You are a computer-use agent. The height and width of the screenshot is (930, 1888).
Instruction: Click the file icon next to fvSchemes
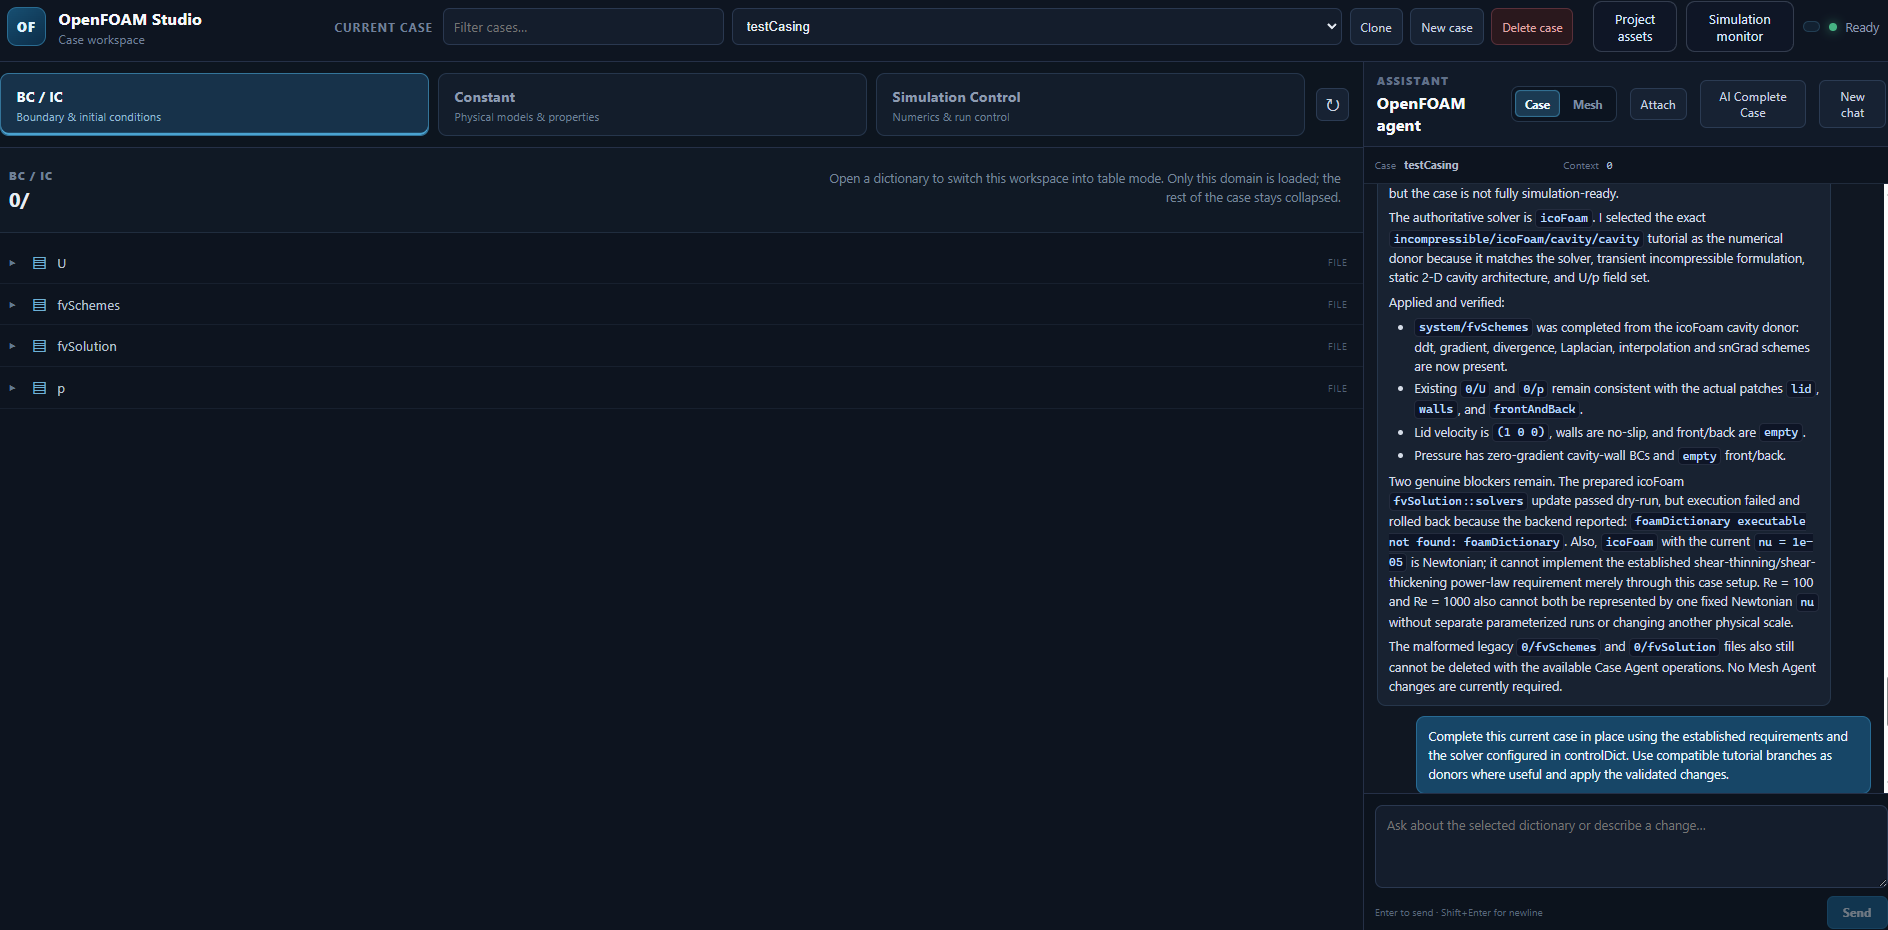coord(40,305)
